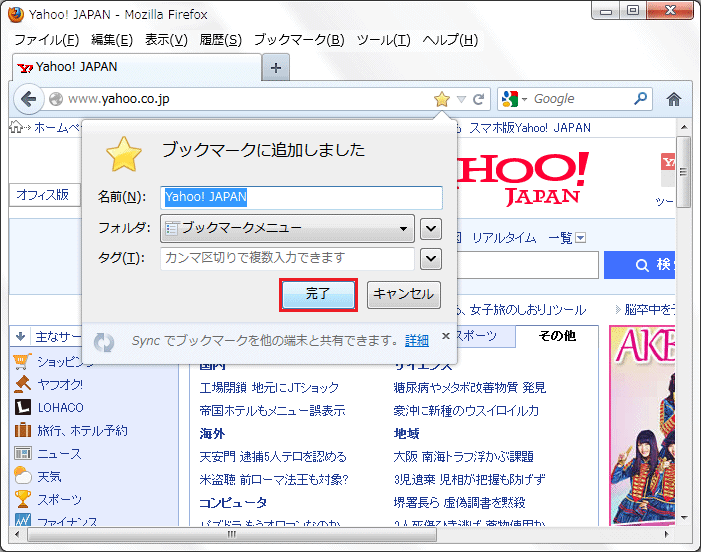Expand the tag list chevron button
The image size is (701, 552).
431,259
